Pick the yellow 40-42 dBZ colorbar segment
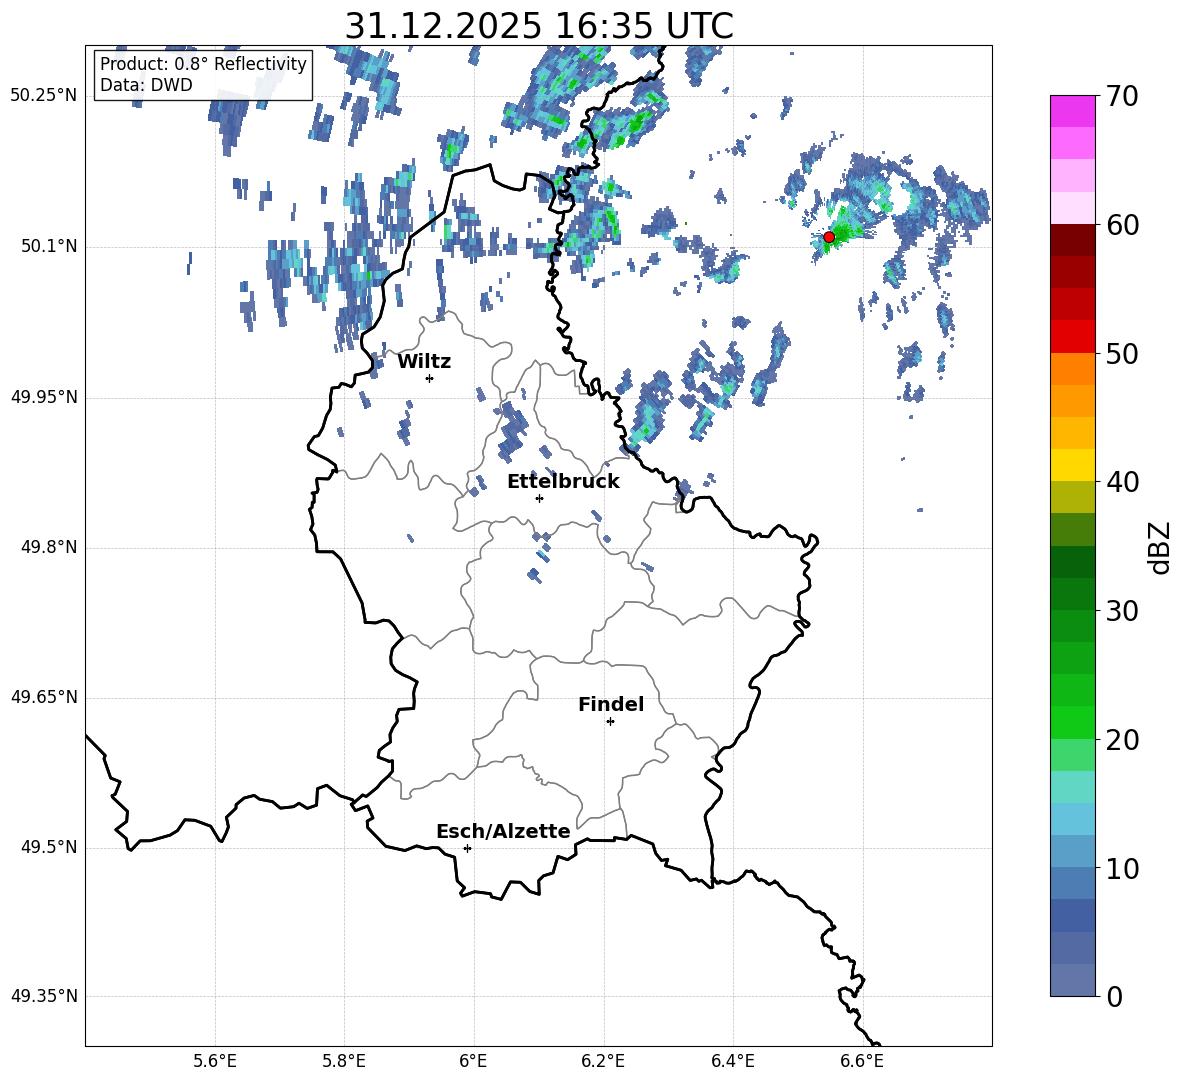The width and height of the screenshot is (1184, 1081). (x=1073, y=465)
